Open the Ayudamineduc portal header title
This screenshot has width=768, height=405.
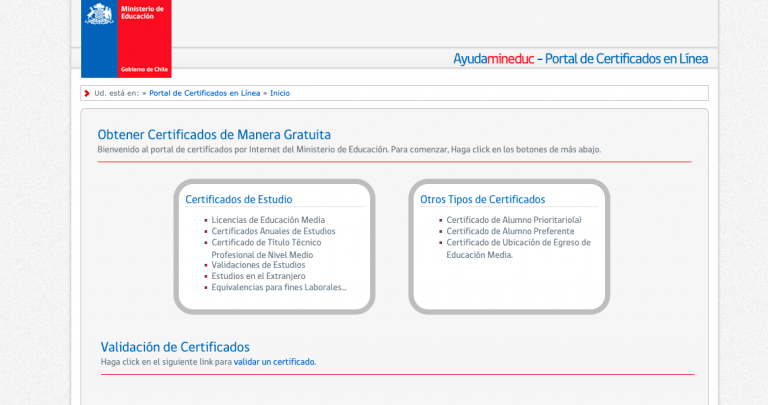[x=580, y=59]
